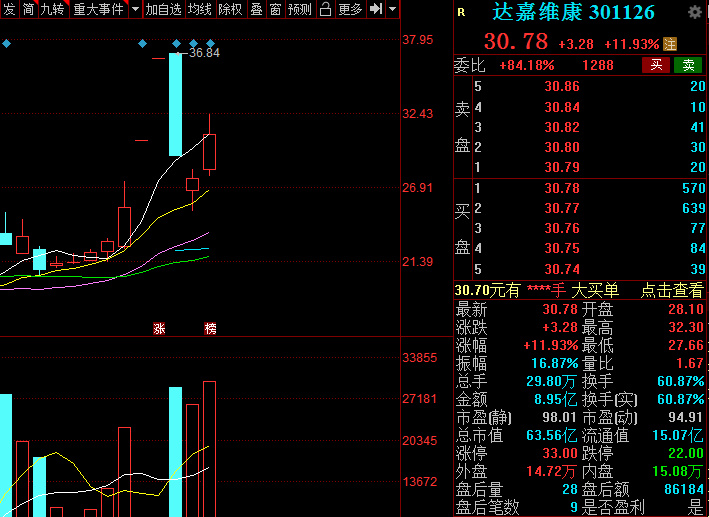
Task: Select sell level 1 price 30.79
Action: pyautogui.click(x=562, y=167)
